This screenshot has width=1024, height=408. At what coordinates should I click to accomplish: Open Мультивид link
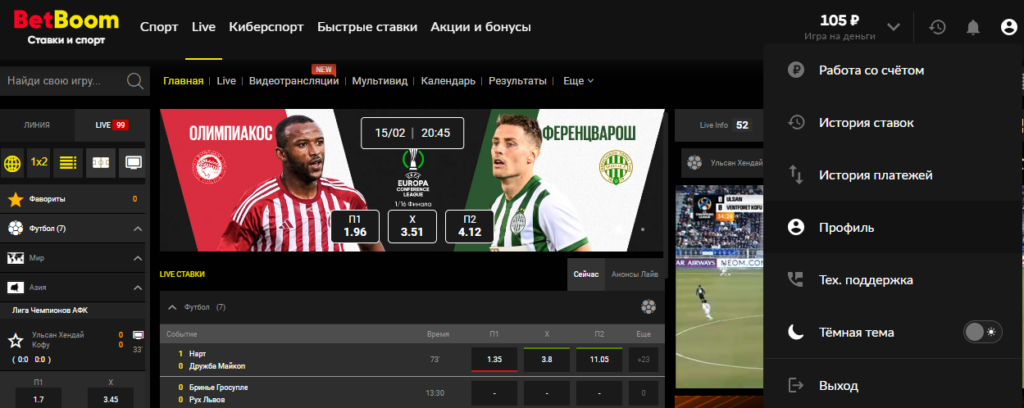pyautogui.click(x=379, y=81)
